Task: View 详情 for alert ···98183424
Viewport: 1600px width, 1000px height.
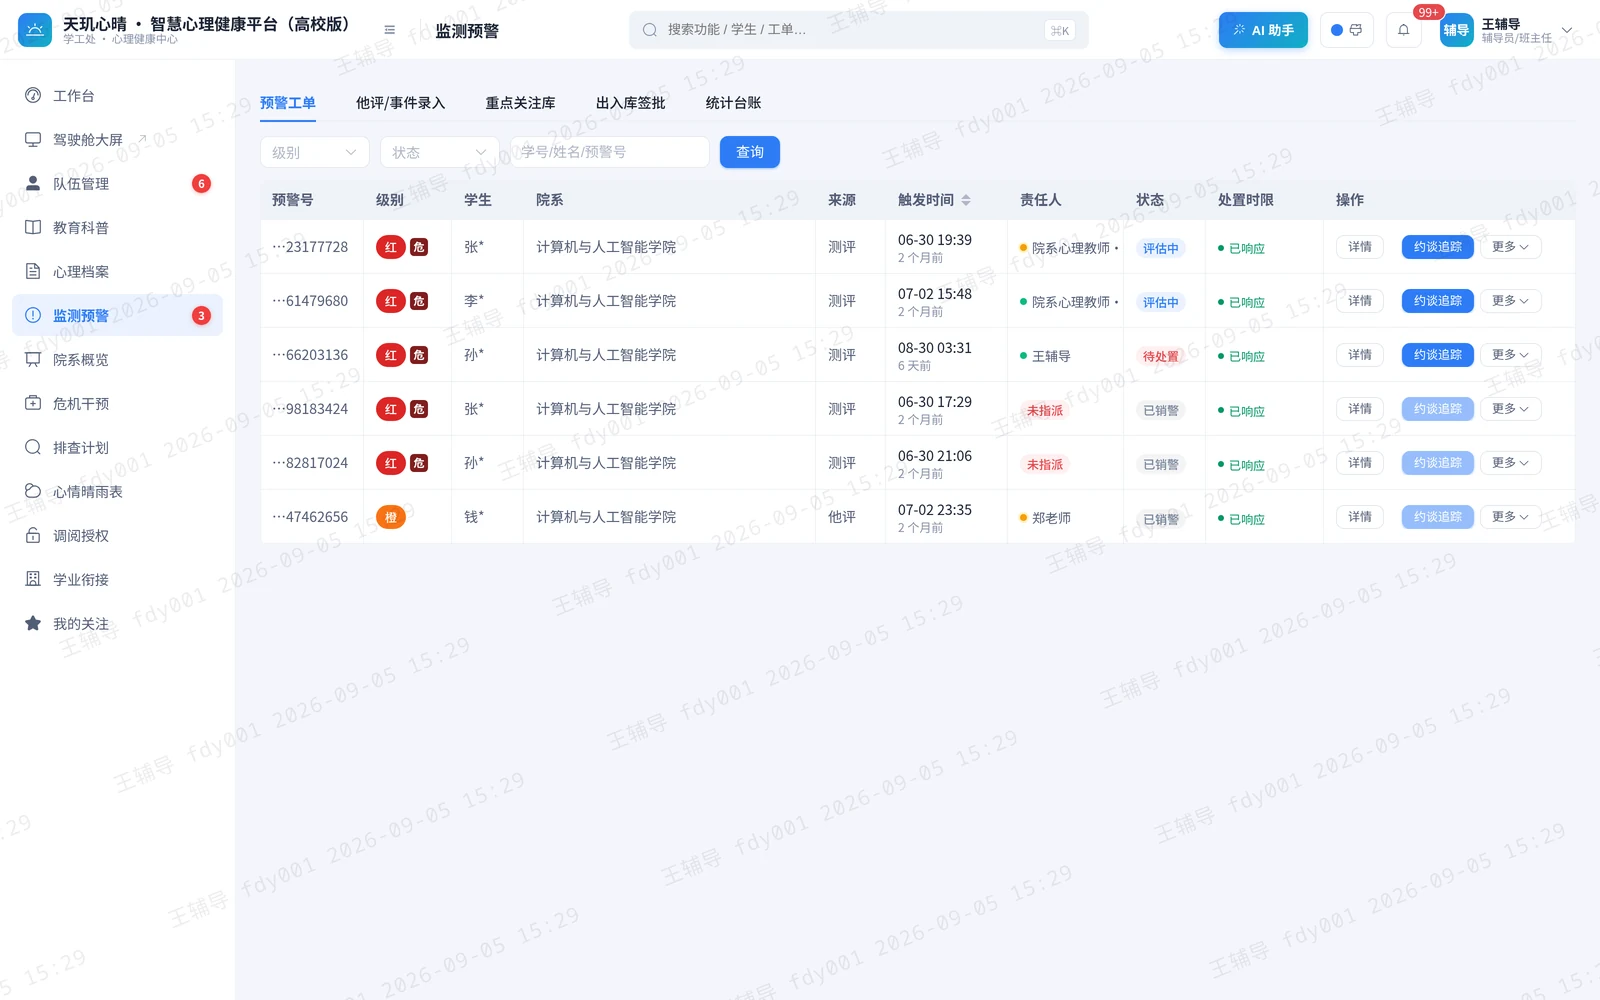Action: click(x=1360, y=409)
